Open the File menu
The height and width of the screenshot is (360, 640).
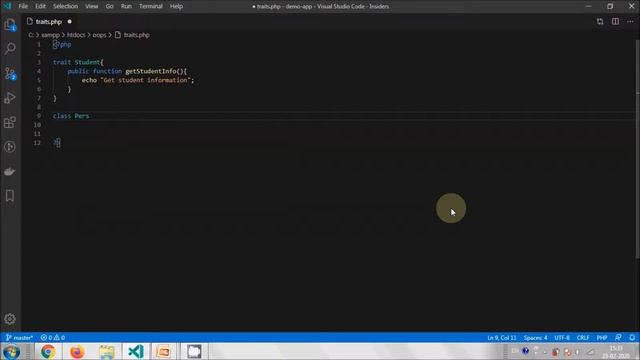click(x=23, y=6)
